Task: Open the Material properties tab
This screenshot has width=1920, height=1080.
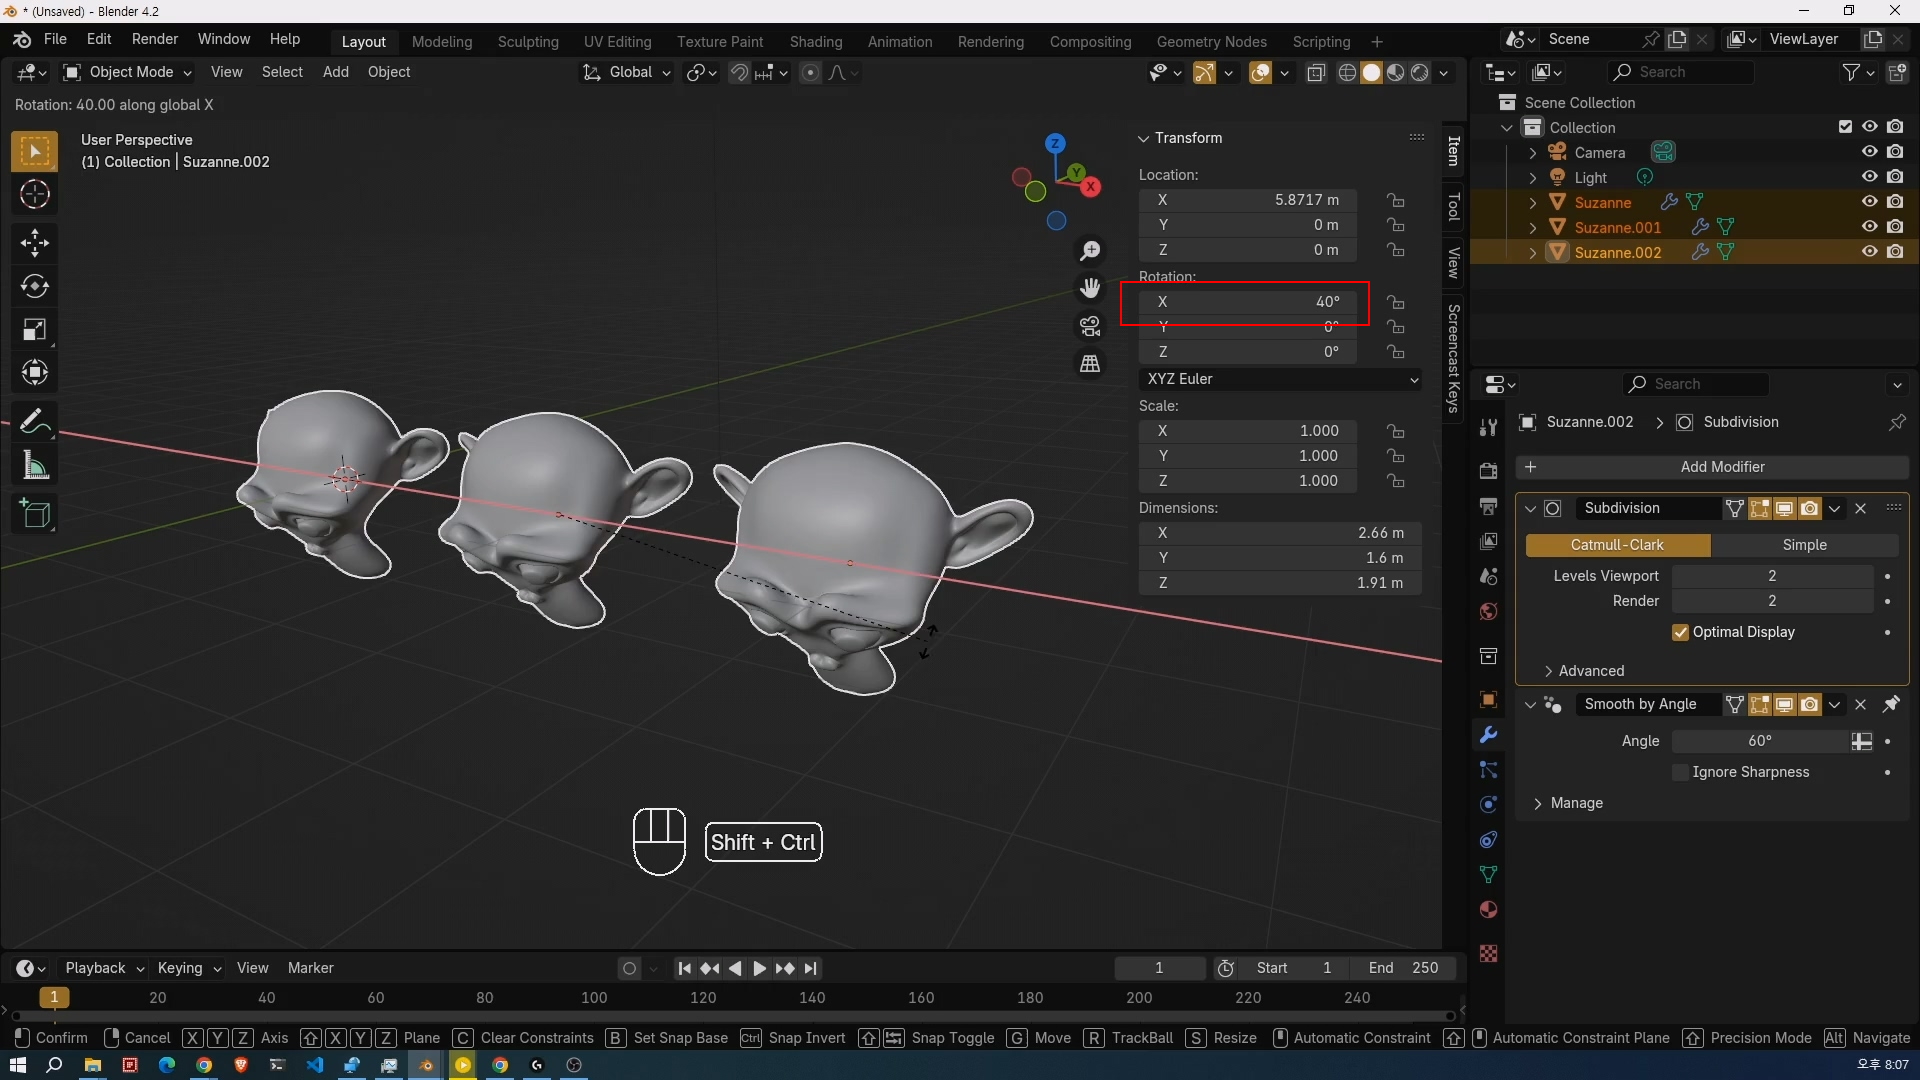Action: coord(1488,909)
